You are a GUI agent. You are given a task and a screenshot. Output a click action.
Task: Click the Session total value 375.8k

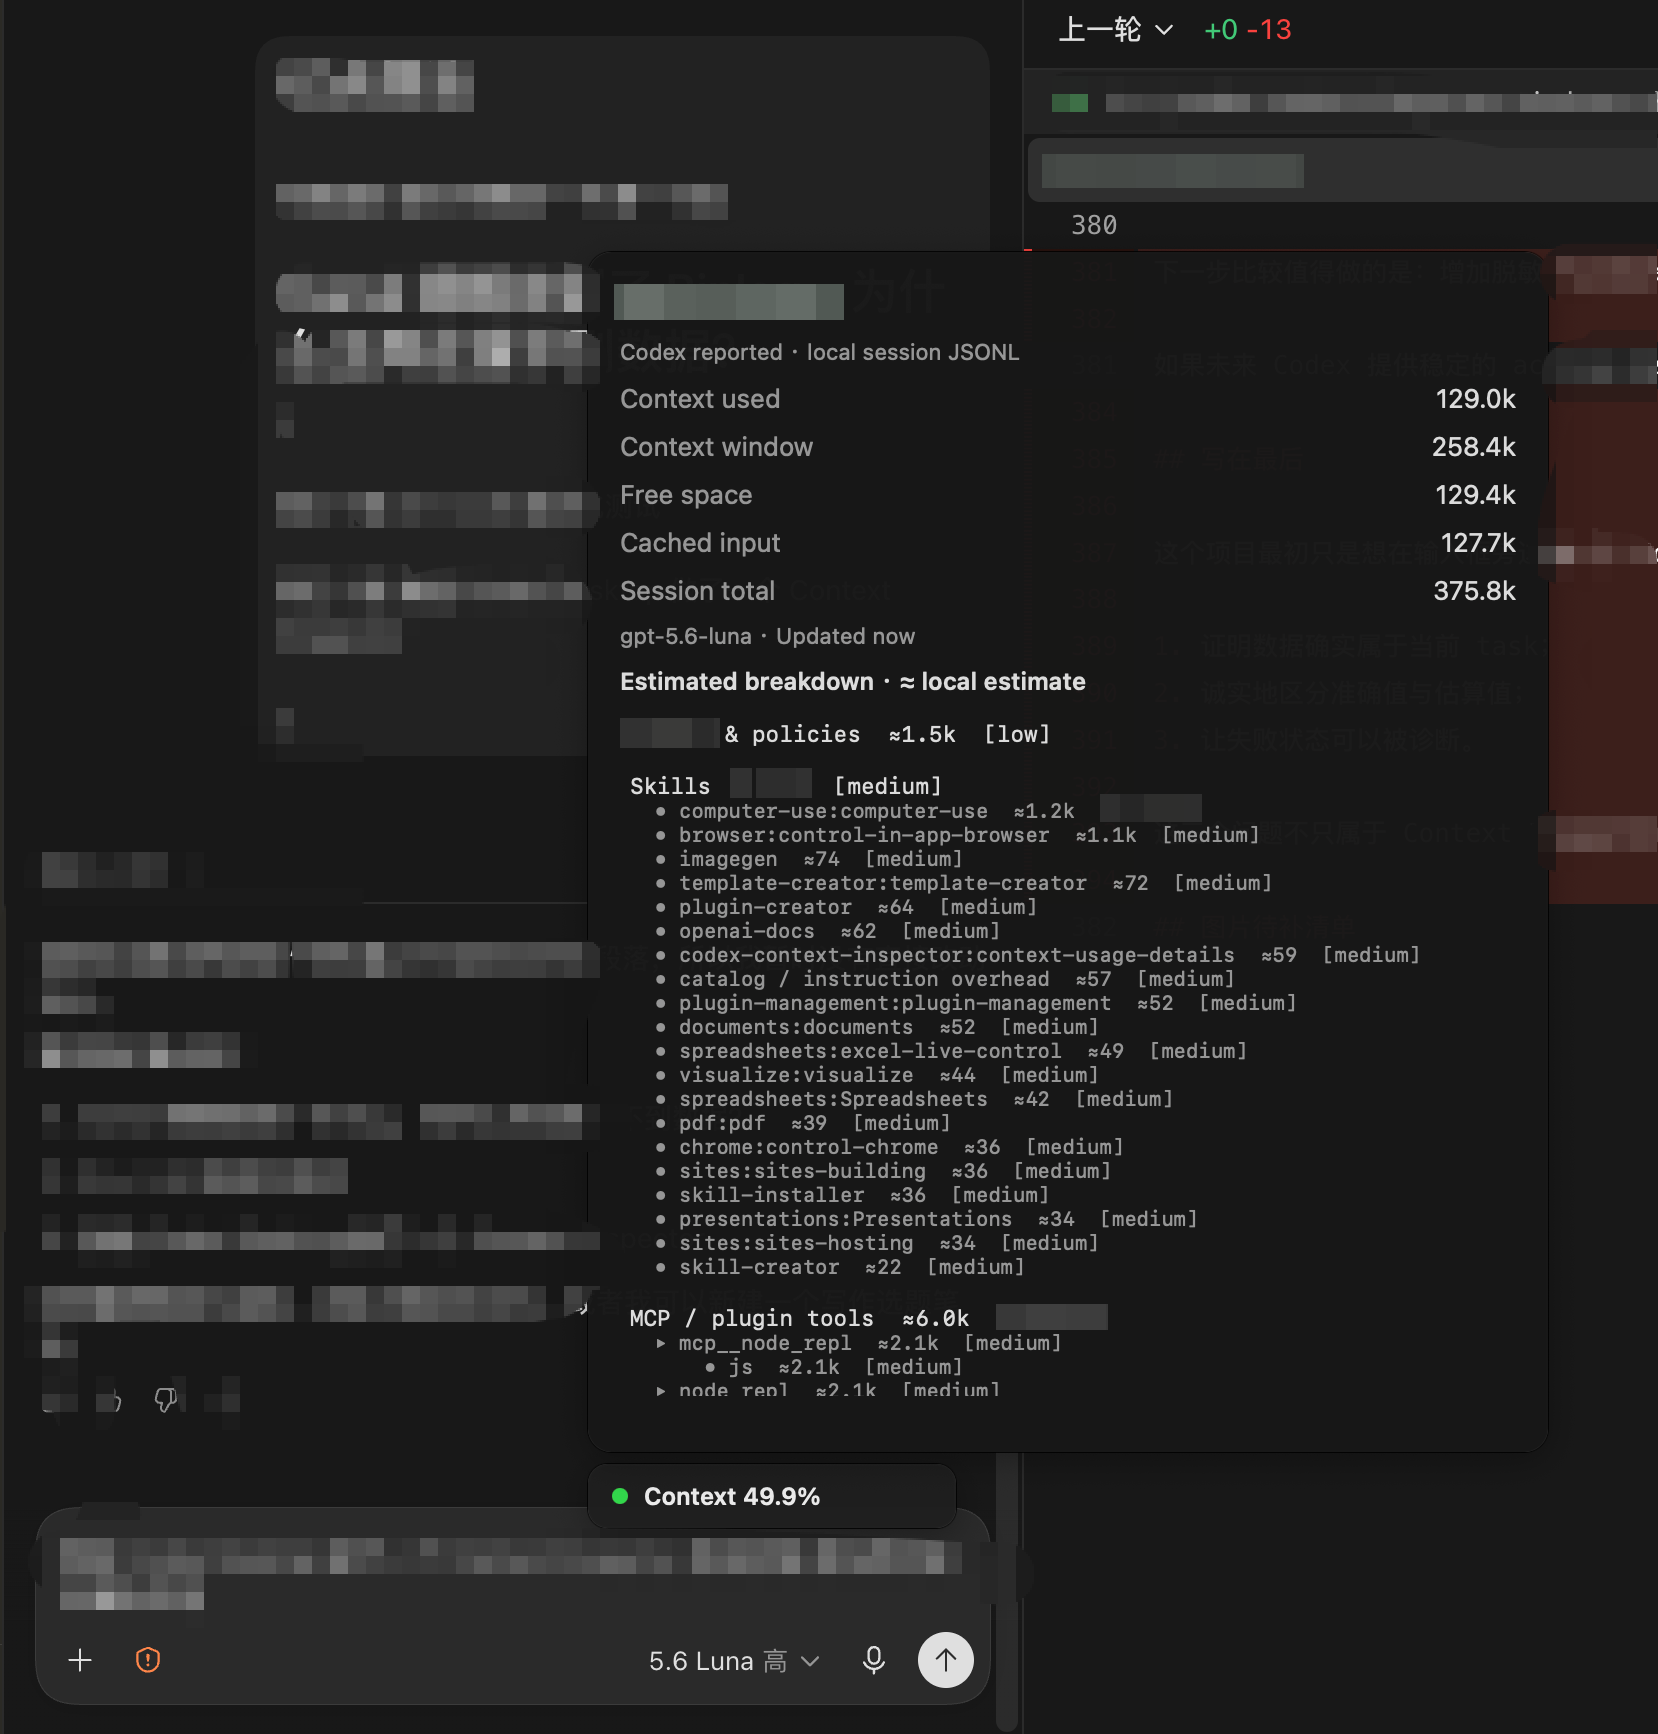pos(1474,591)
